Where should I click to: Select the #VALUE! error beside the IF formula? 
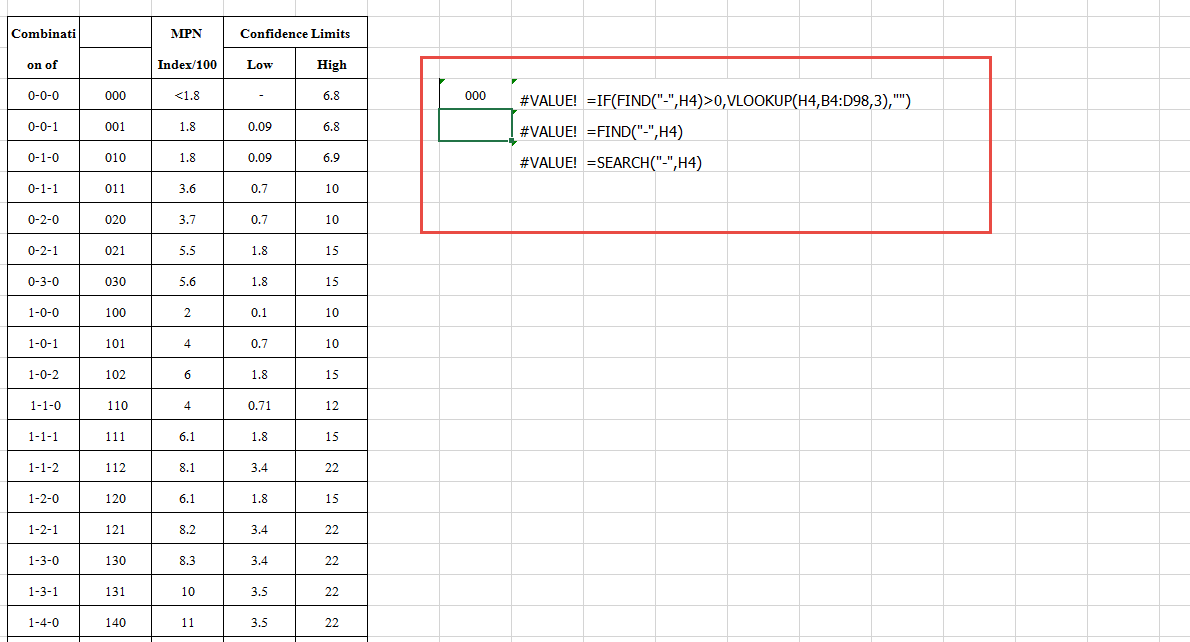click(x=548, y=101)
